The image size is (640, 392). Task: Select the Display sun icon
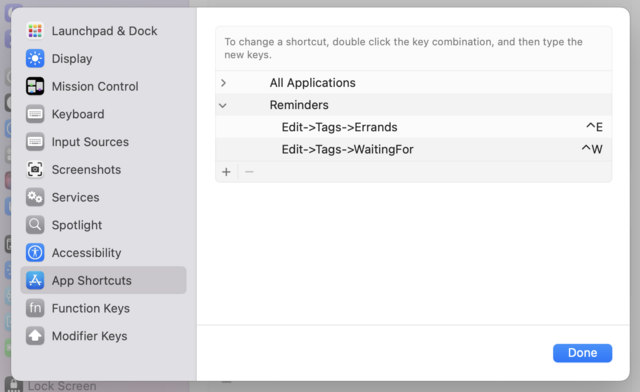tap(35, 59)
